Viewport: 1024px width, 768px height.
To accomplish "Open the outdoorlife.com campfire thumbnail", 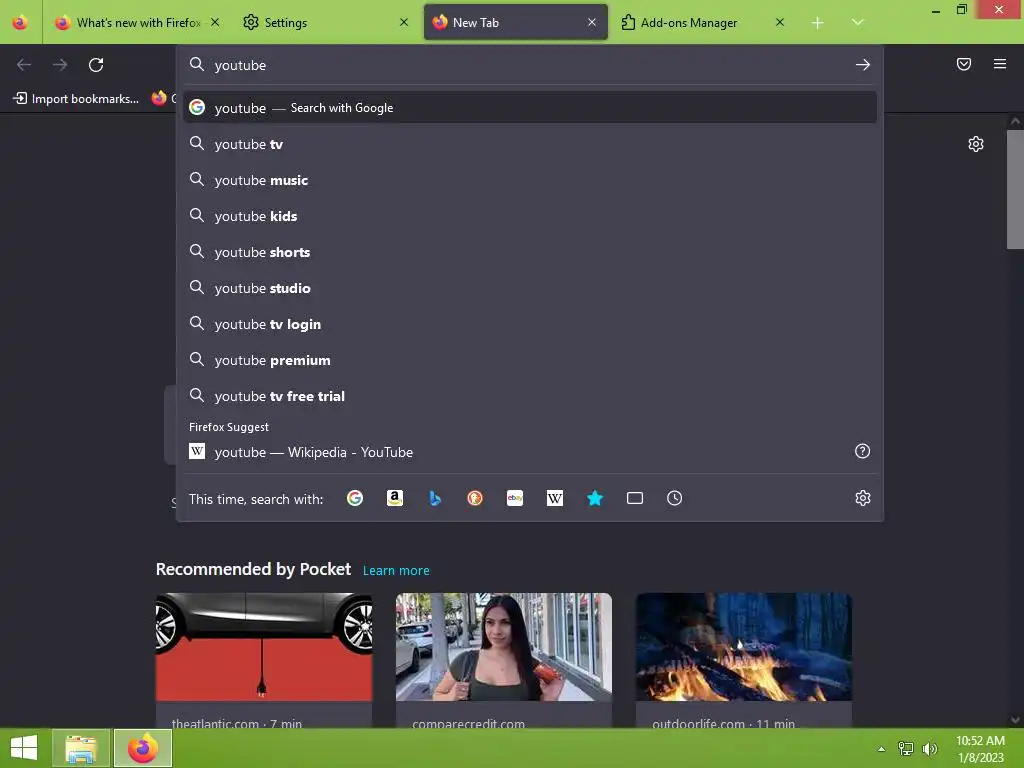I will (x=744, y=647).
